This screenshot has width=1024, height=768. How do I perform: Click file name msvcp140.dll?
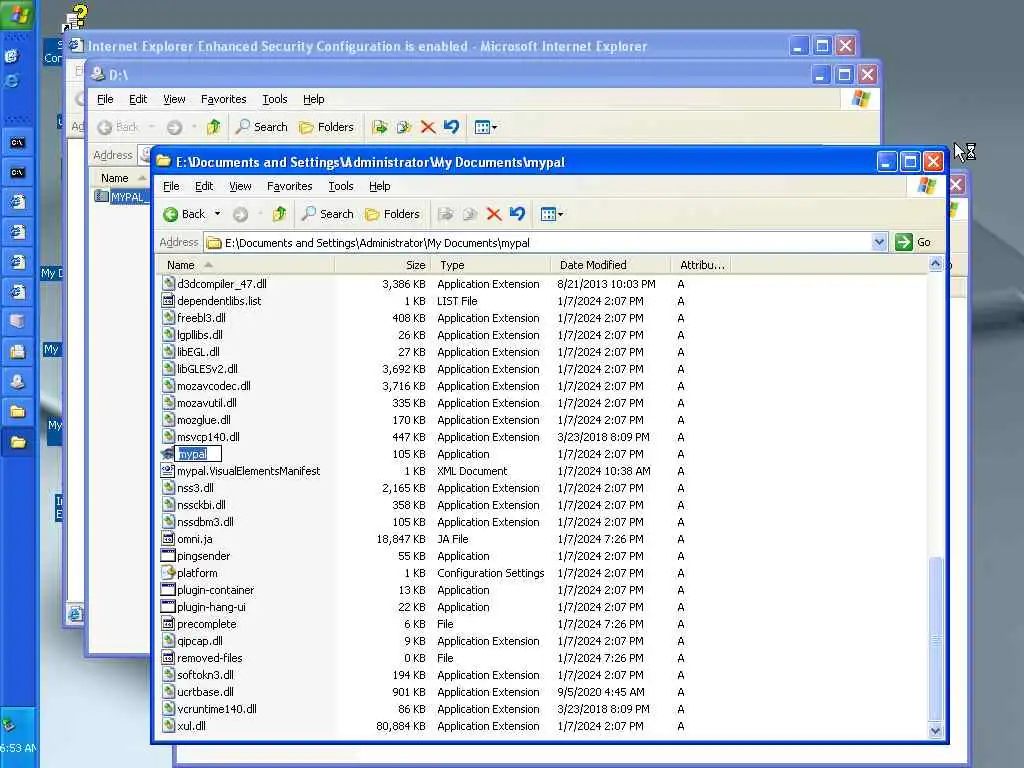coord(208,436)
